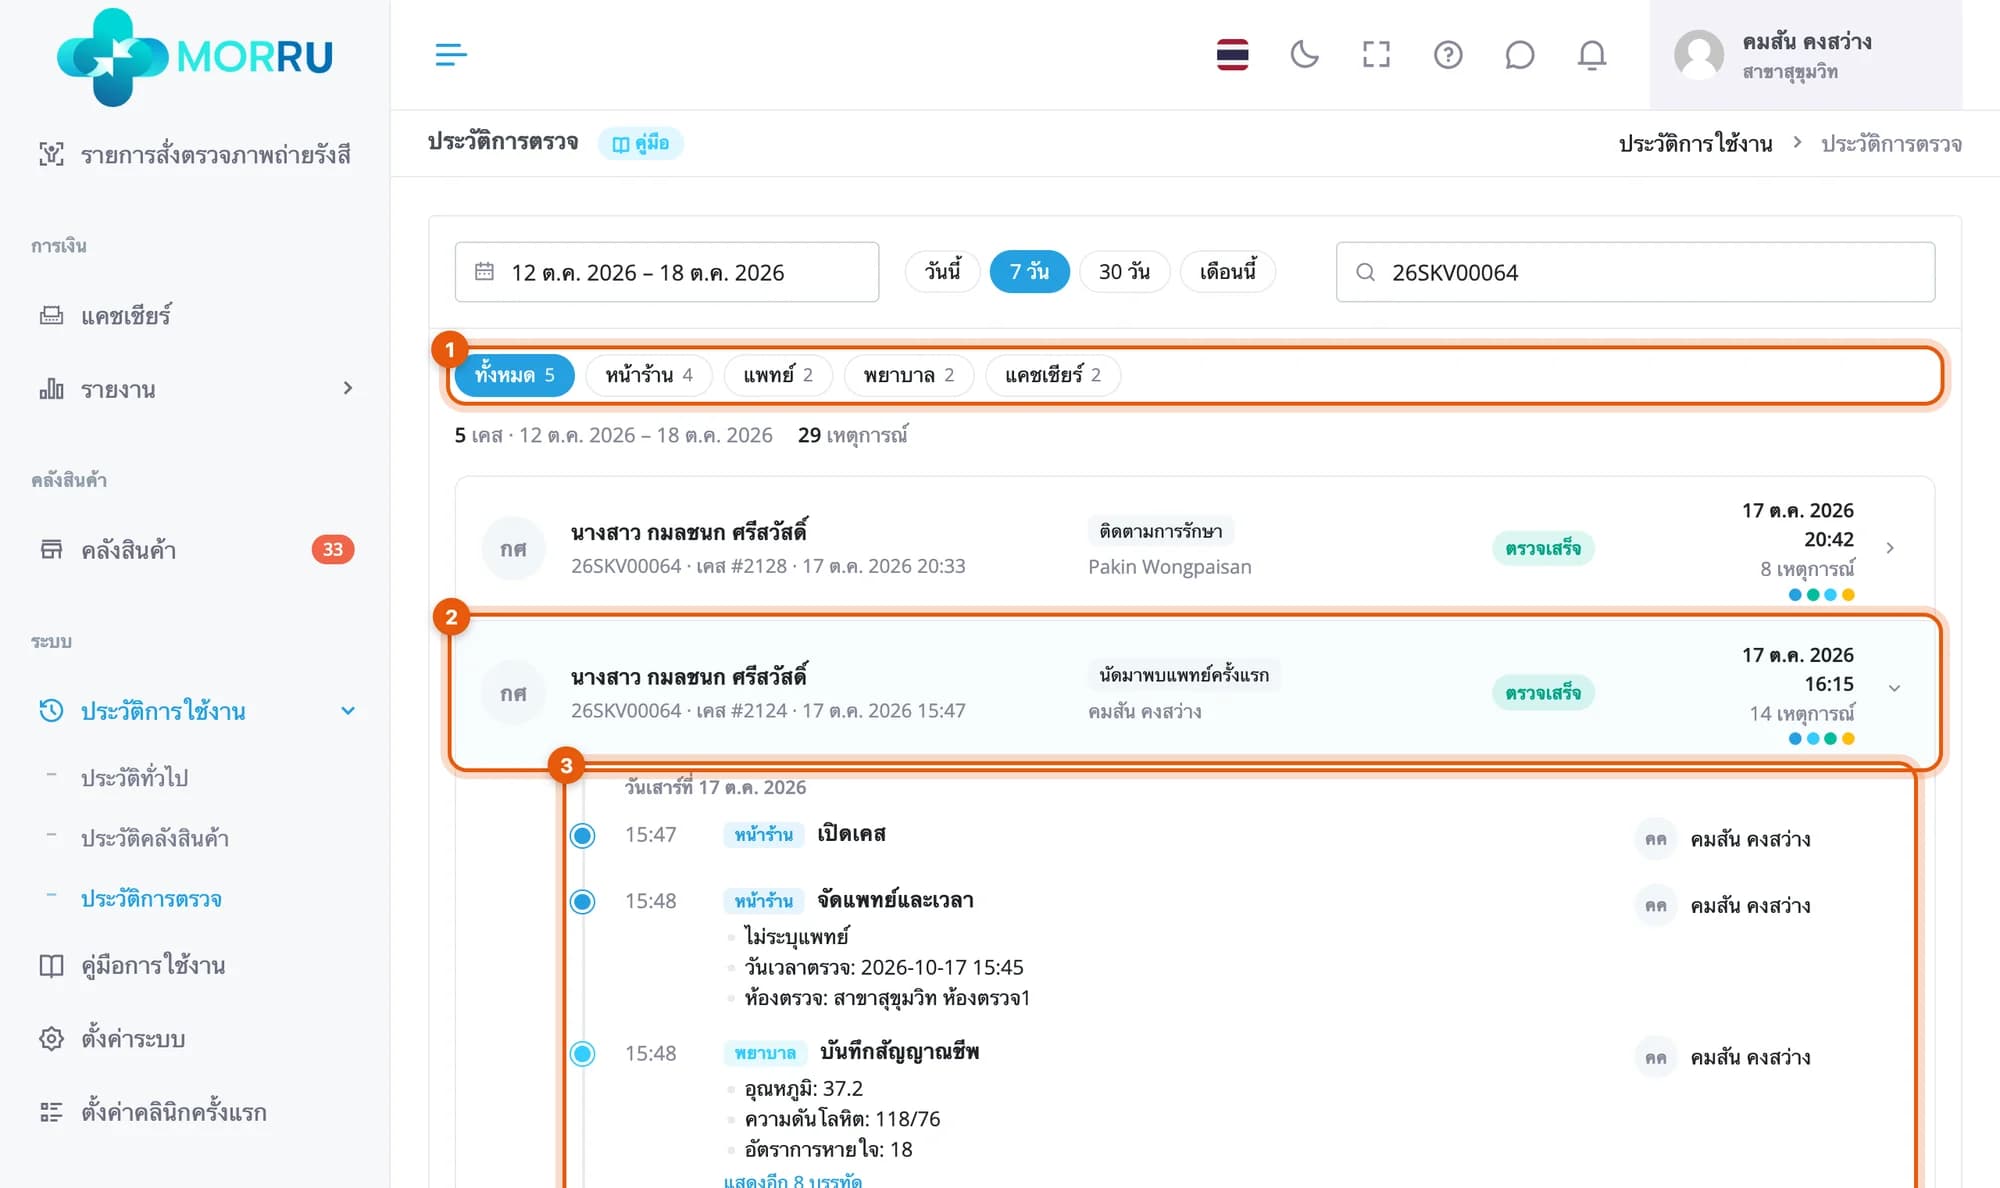Collapse the sidebar with hamburger menu icon
This screenshot has width=2000, height=1188.
pos(451,54)
